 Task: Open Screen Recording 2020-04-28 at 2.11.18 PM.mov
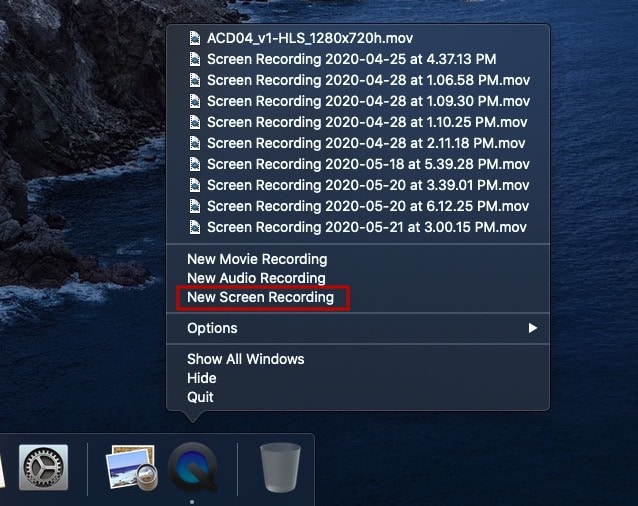366,143
